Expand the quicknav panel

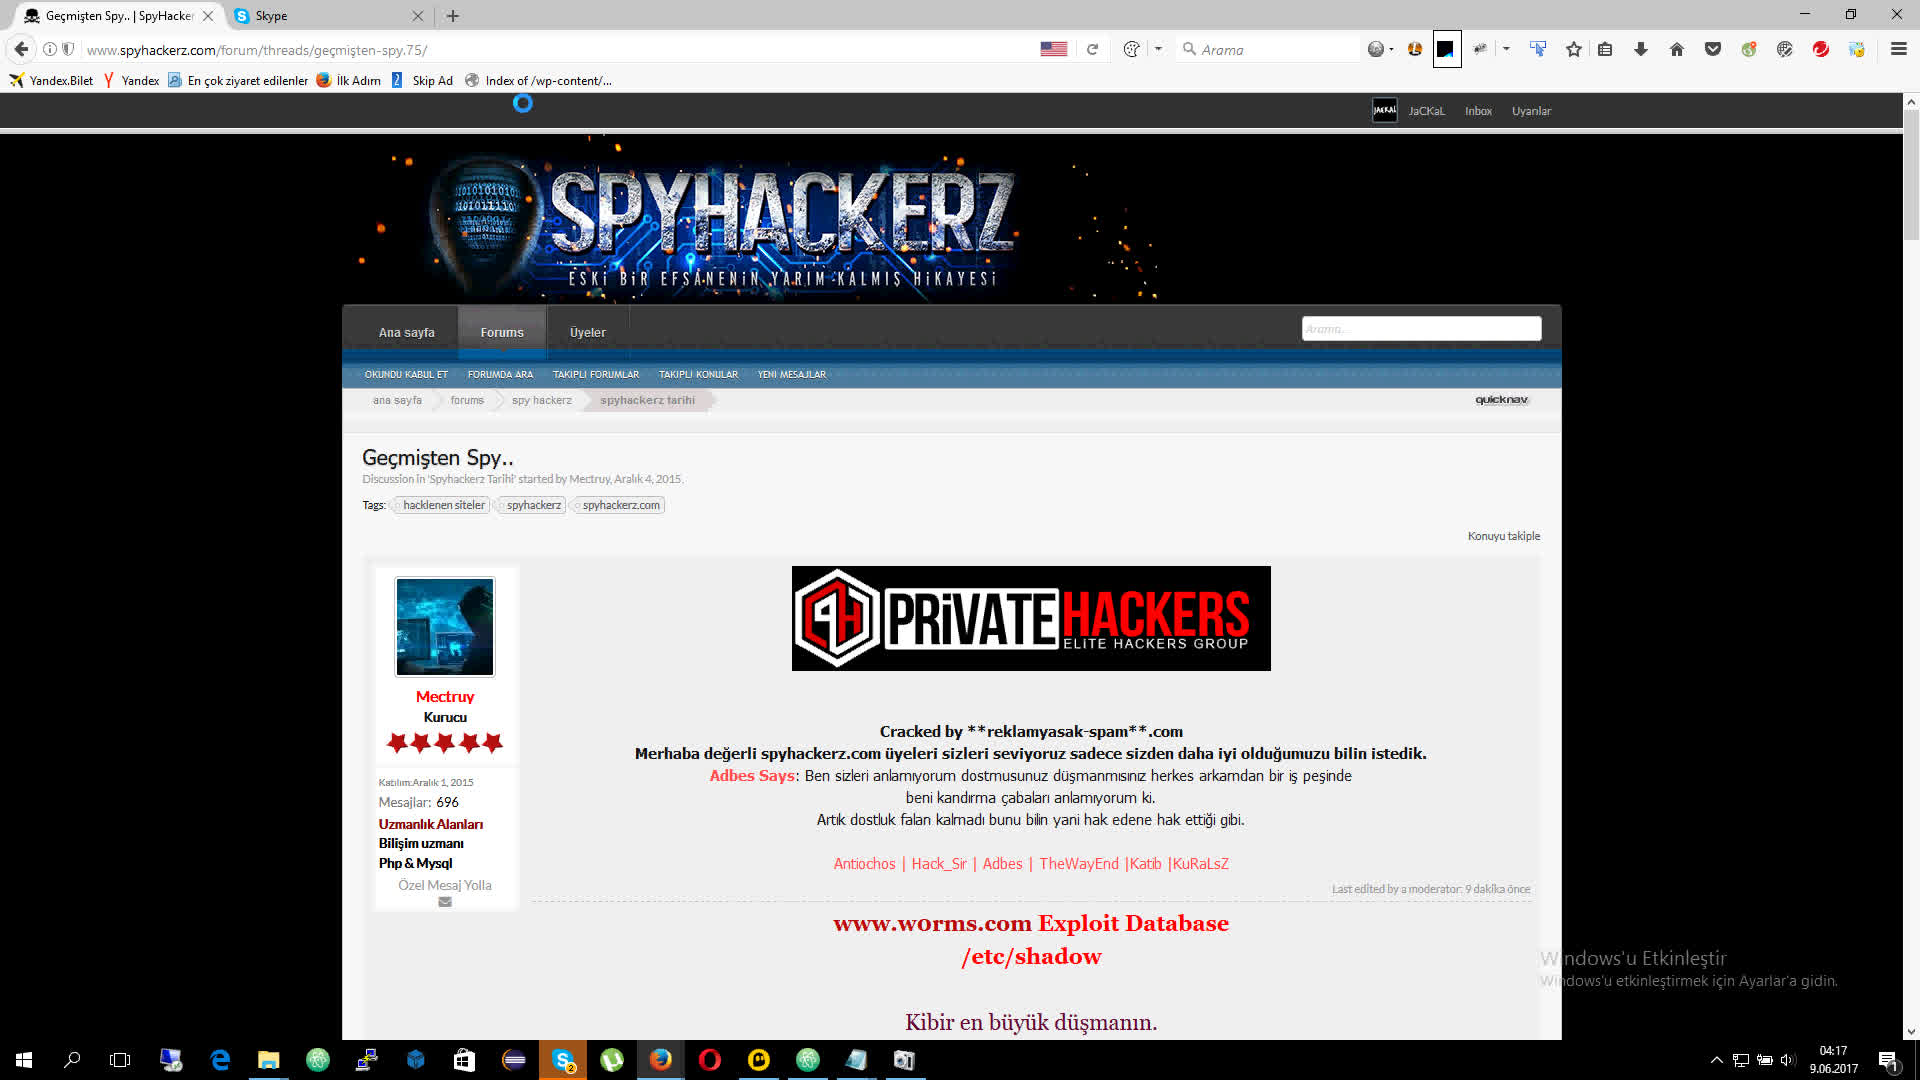click(1500, 399)
